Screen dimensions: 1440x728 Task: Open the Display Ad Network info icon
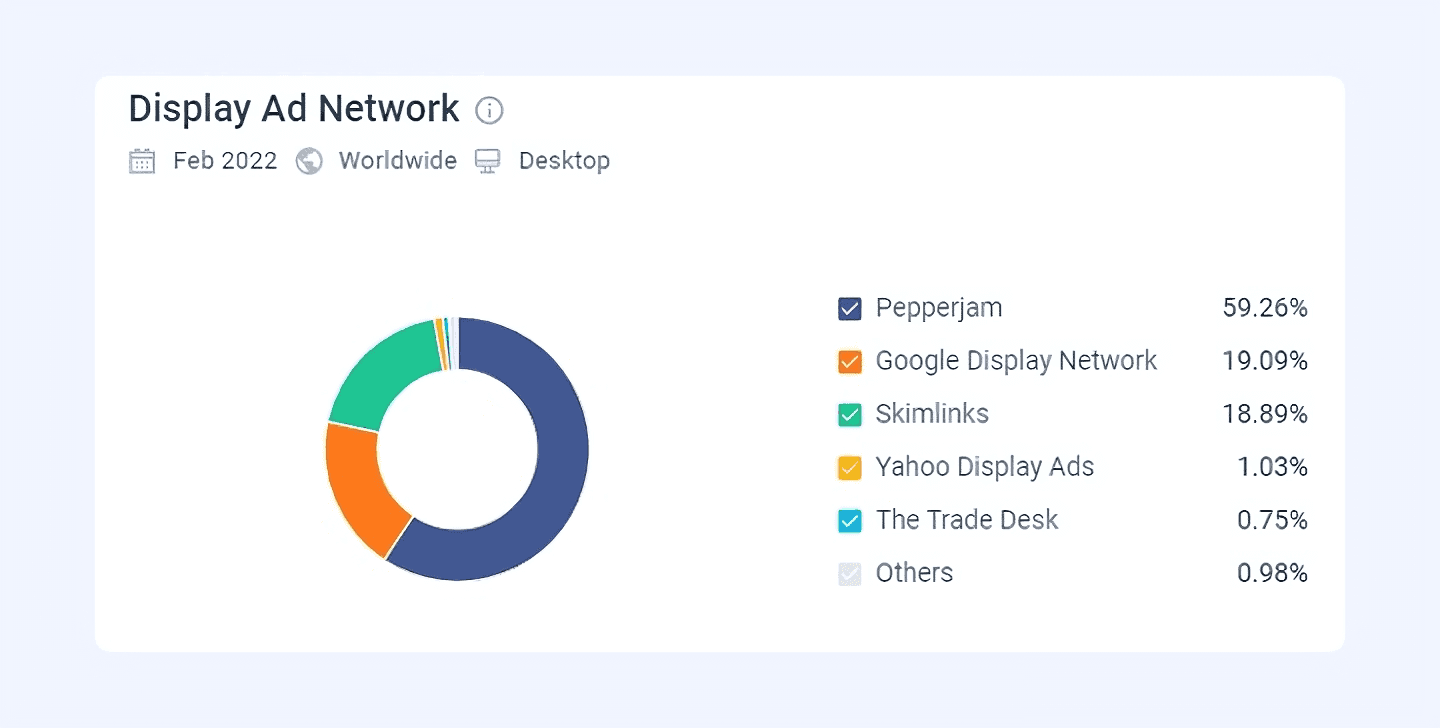(x=489, y=110)
